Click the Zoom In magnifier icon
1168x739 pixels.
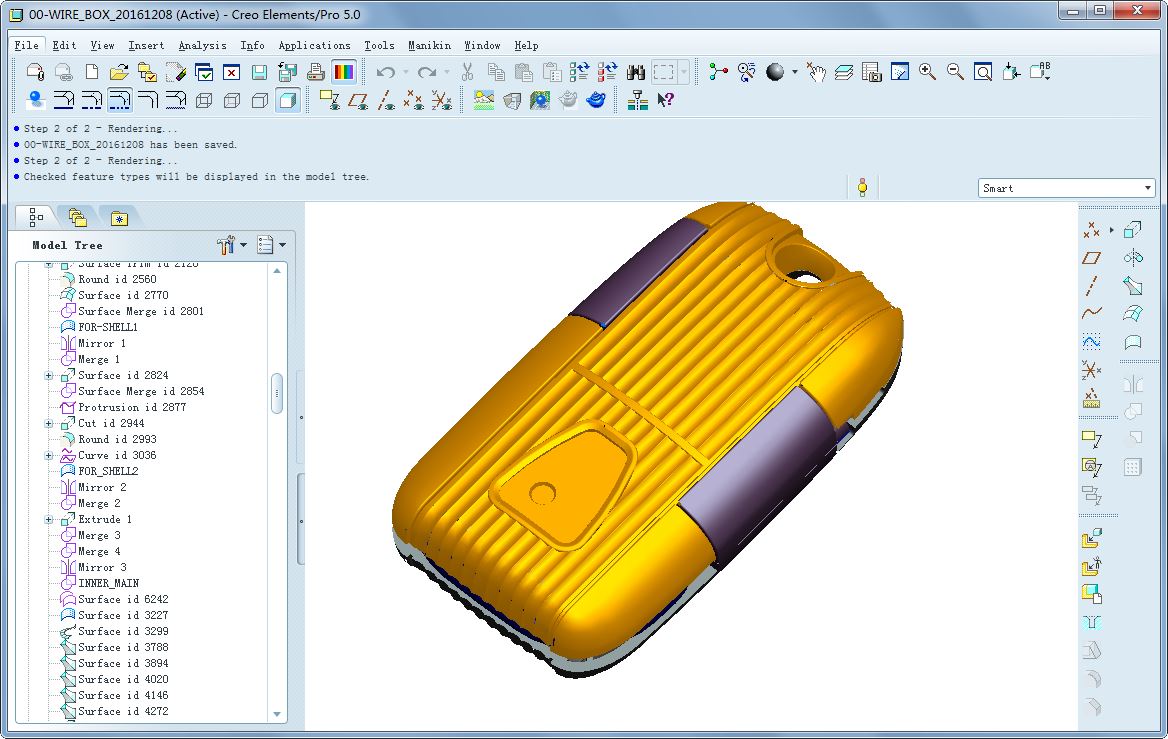[927, 72]
